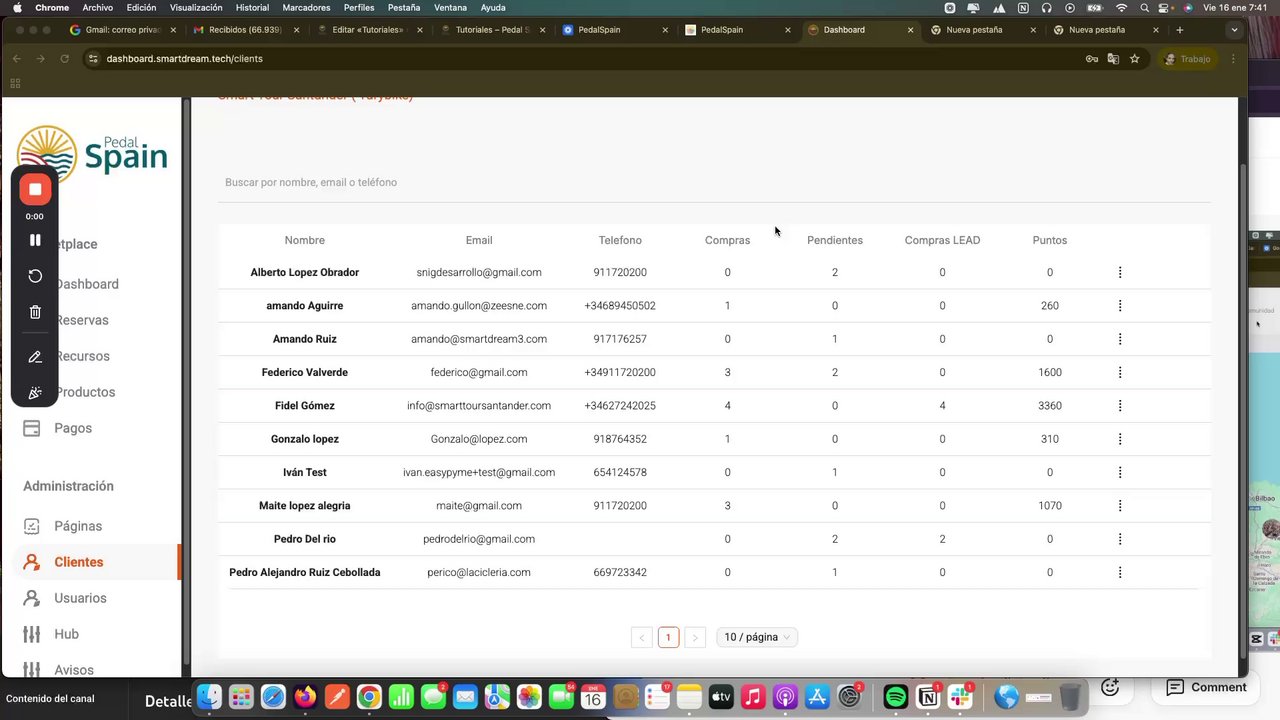The height and width of the screenshot is (720, 1280).
Task: Open the three-dot menu for Pedro Alejandro Ruiz Cebollada
Action: (1120, 572)
